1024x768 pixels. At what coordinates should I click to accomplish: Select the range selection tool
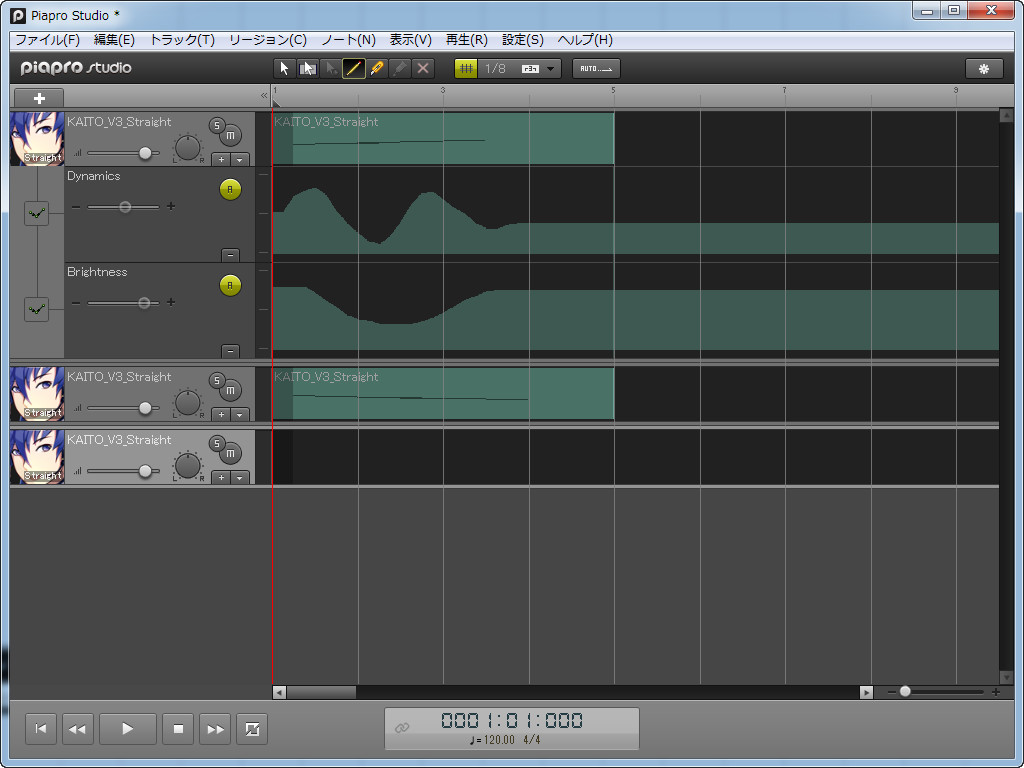coord(308,69)
